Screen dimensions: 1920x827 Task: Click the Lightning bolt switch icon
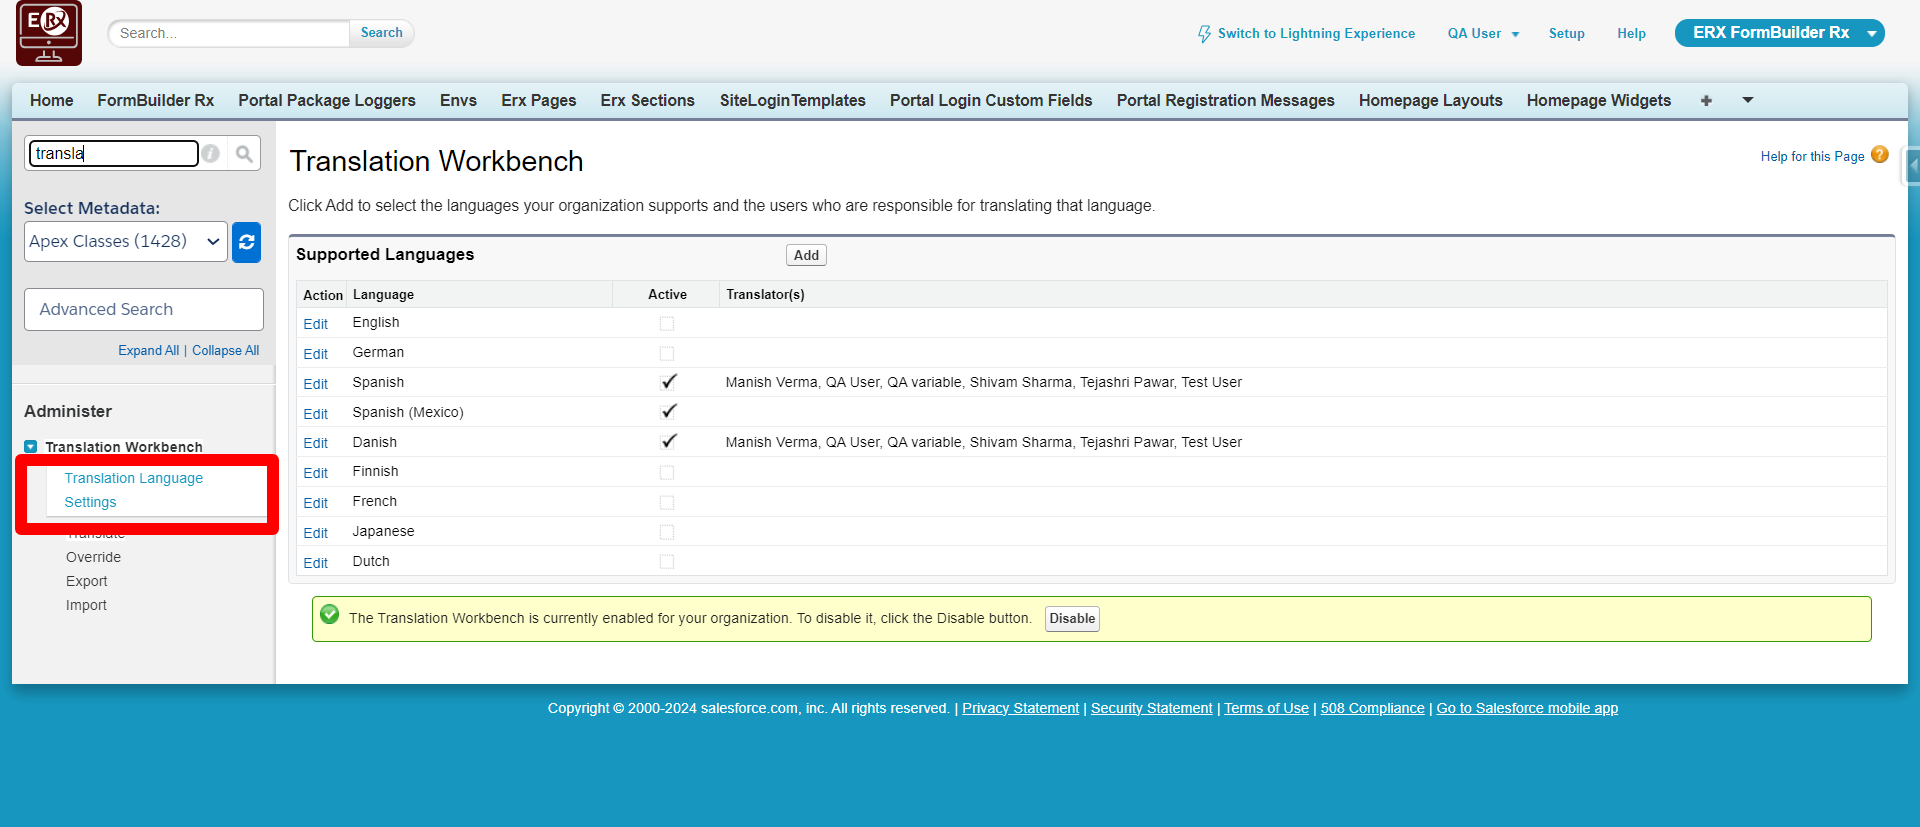(x=1204, y=34)
